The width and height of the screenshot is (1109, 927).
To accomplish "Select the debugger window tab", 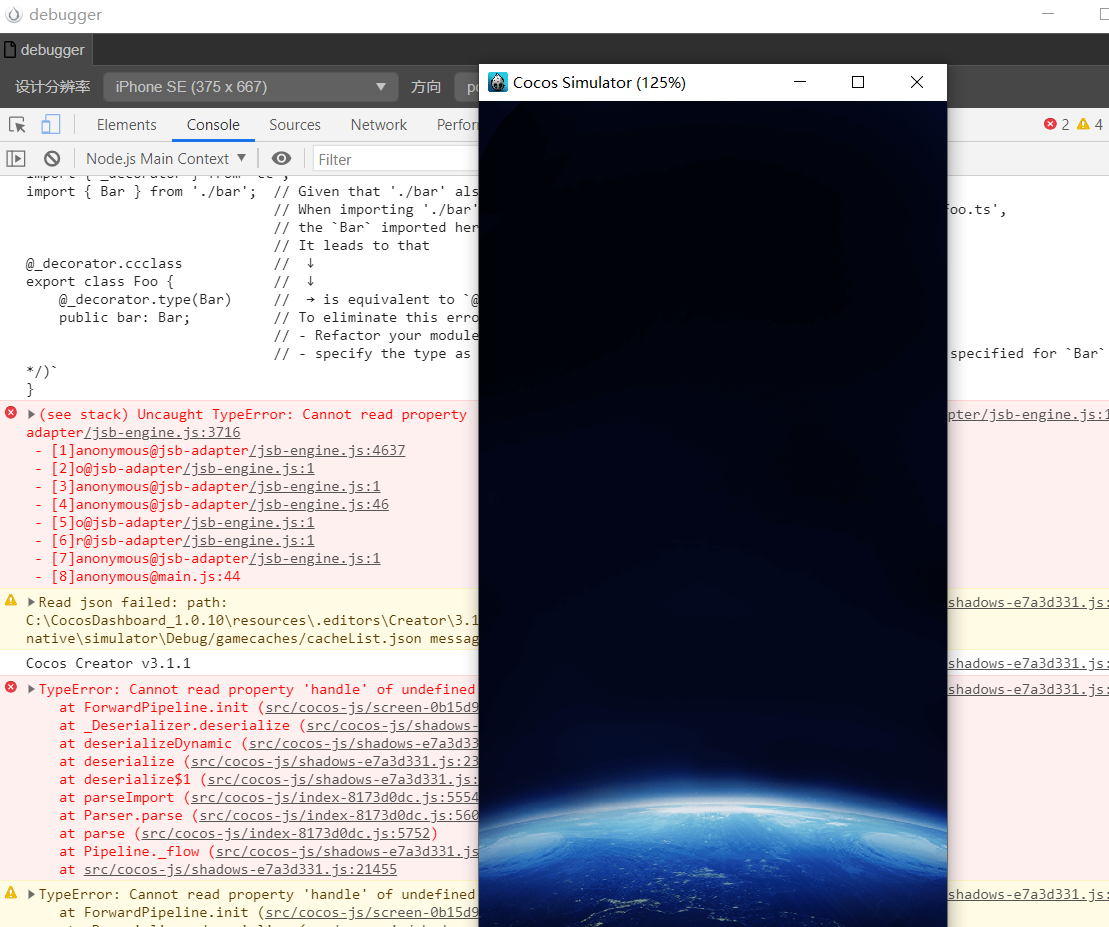I will click(46, 50).
